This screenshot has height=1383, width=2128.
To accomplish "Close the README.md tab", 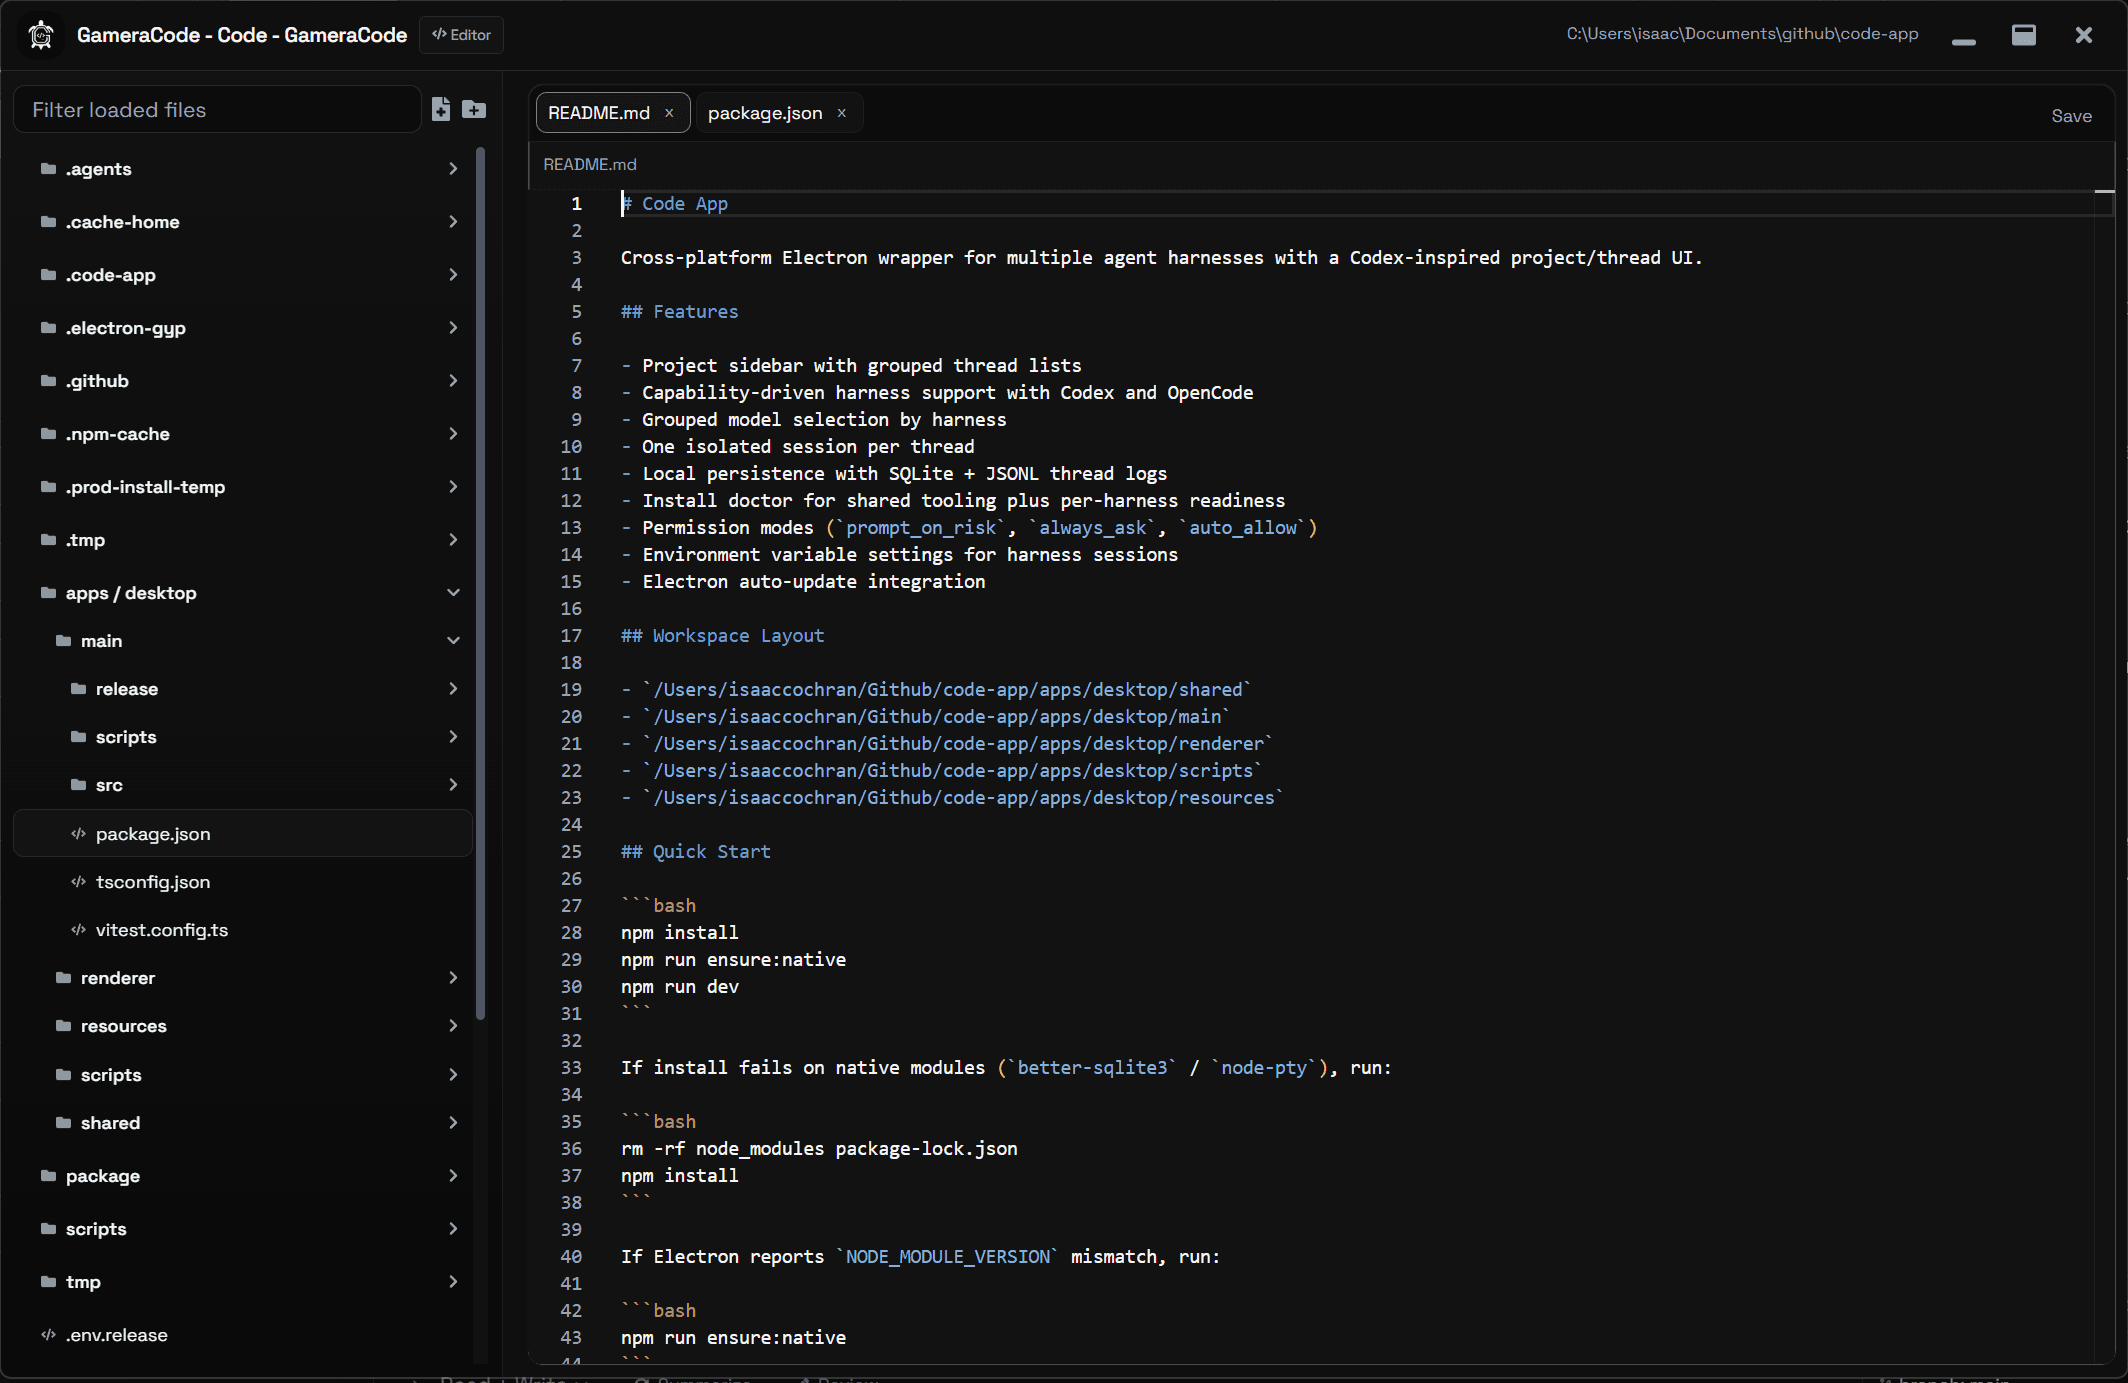I will 669,113.
